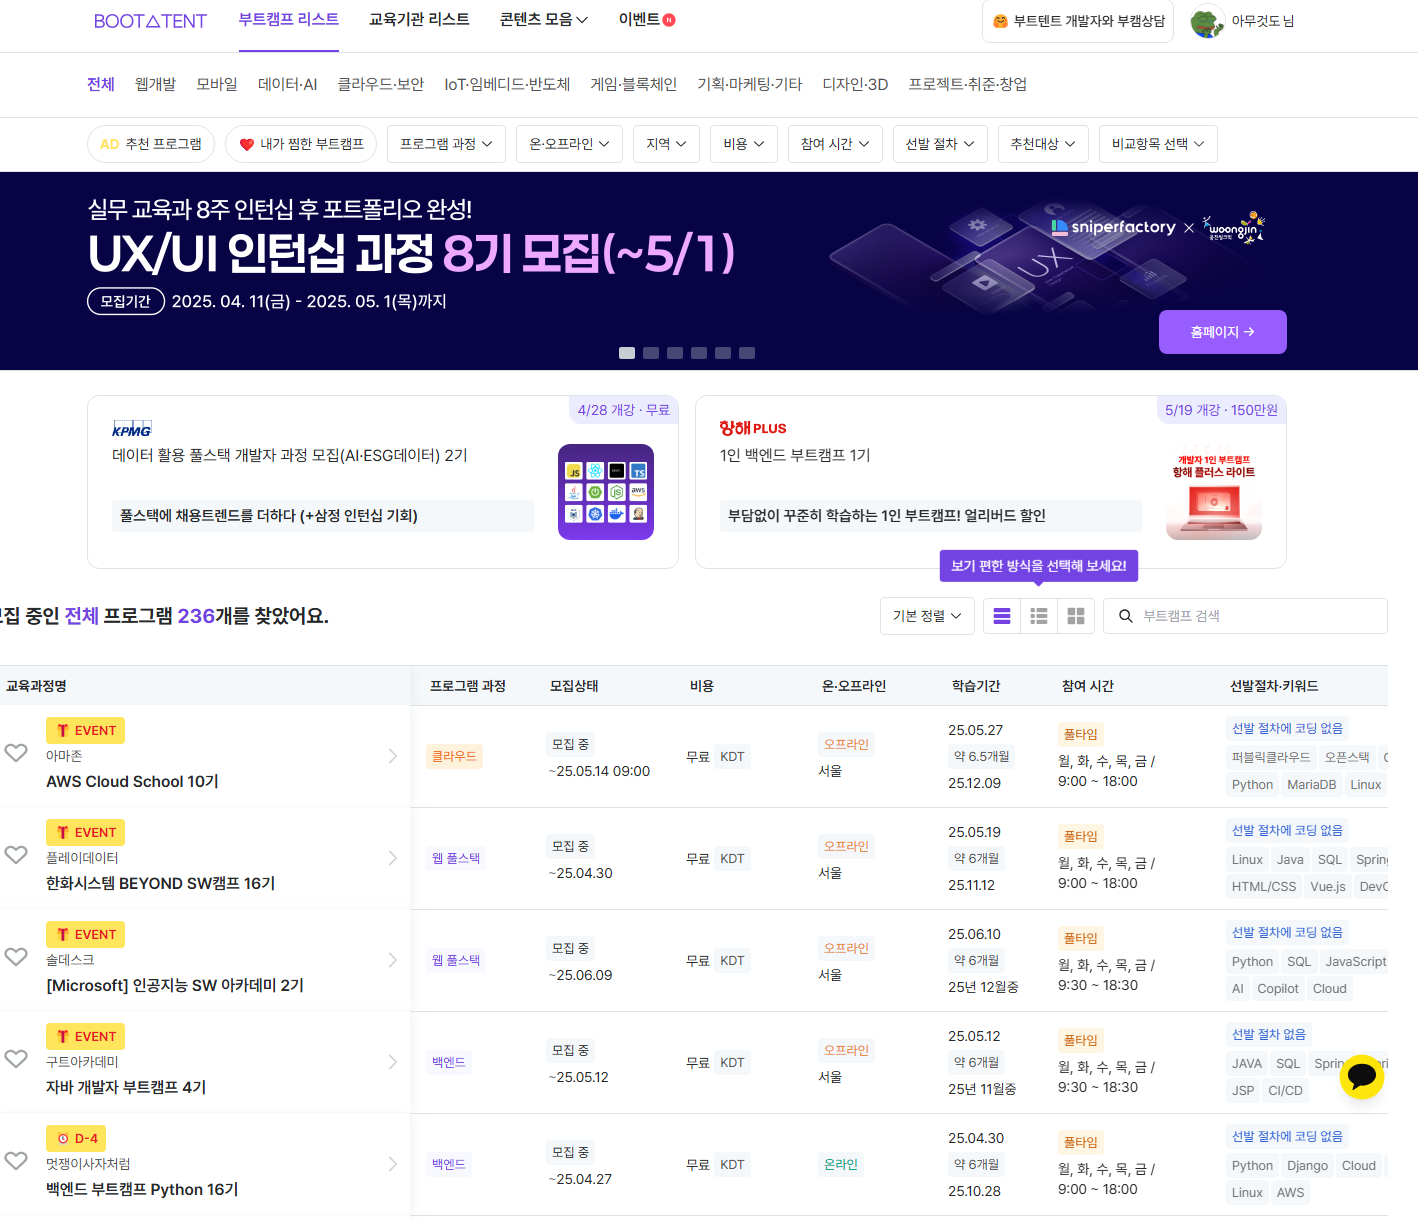Expand the 지역 filter dropdown
The width and height of the screenshot is (1418, 1220).
coord(666,144)
